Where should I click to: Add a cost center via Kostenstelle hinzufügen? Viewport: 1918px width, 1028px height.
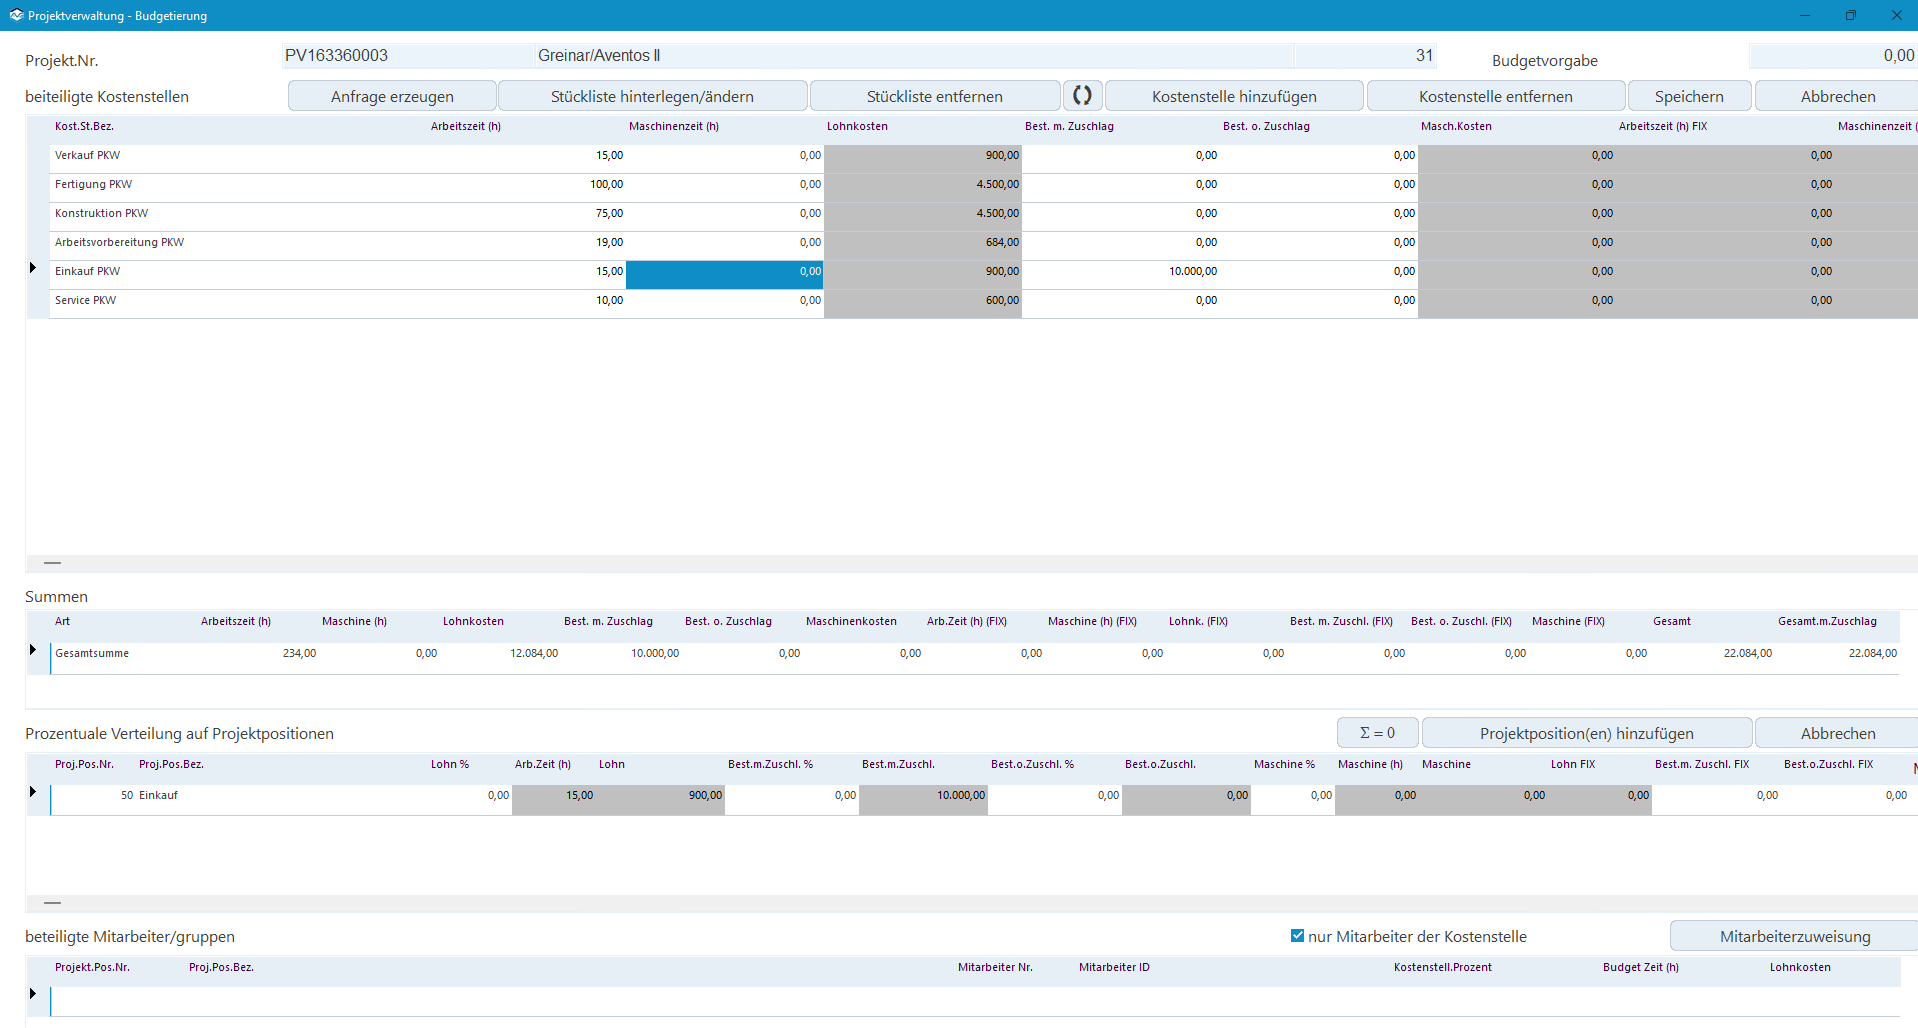(x=1233, y=96)
